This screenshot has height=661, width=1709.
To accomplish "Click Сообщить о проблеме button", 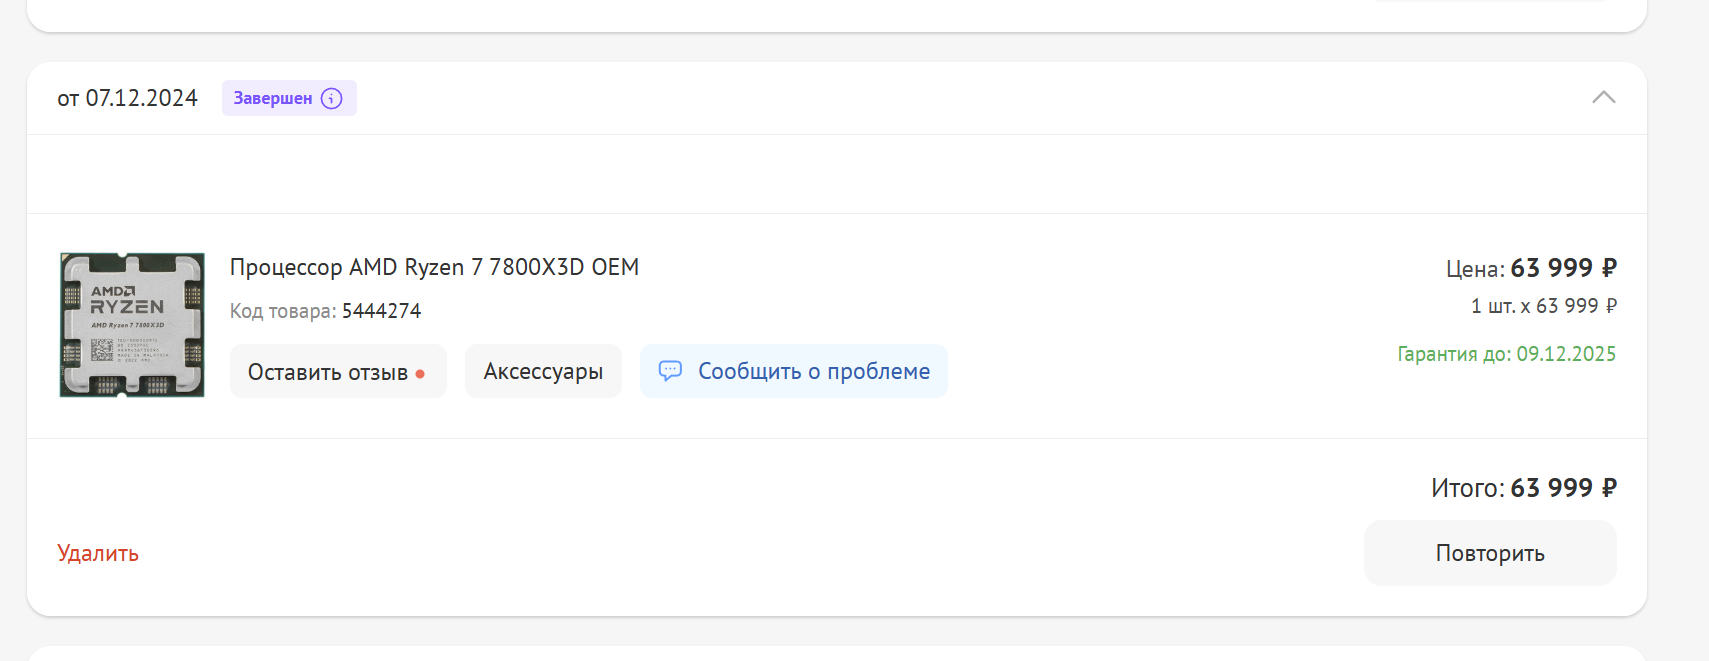I will (794, 371).
